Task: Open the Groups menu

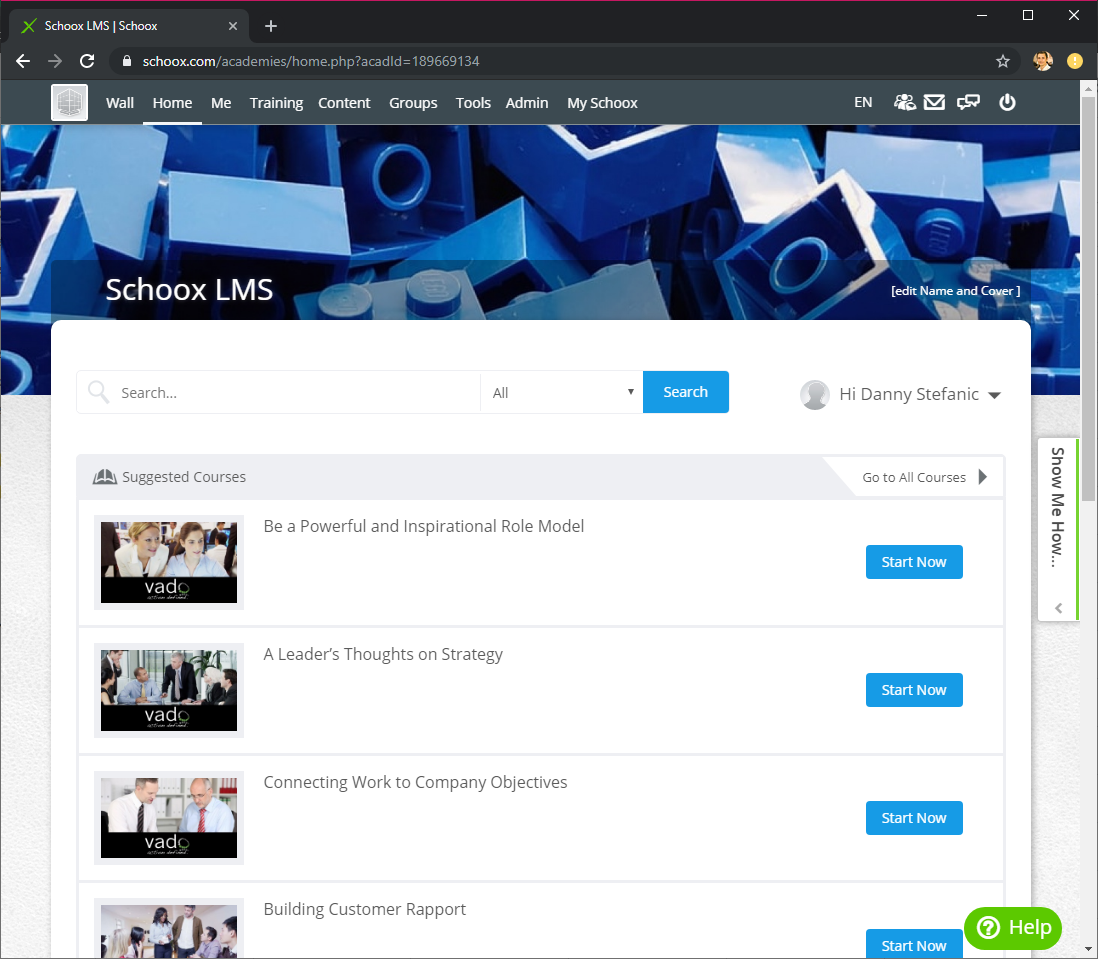Action: tap(413, 103)
